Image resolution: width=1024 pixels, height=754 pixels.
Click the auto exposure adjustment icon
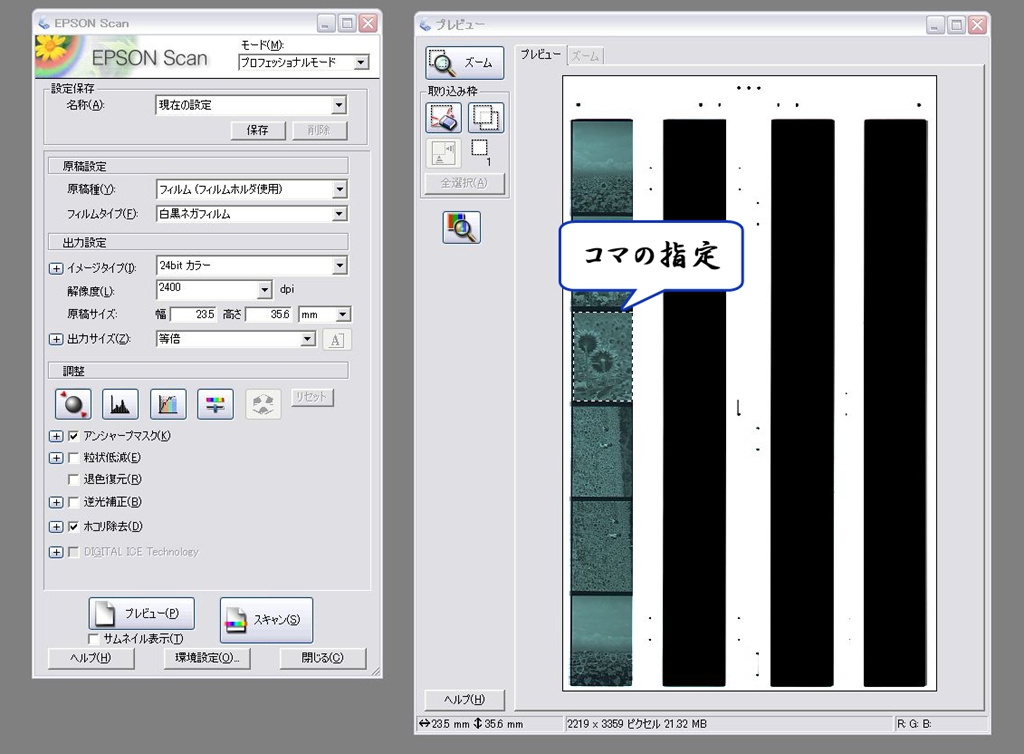73,404
